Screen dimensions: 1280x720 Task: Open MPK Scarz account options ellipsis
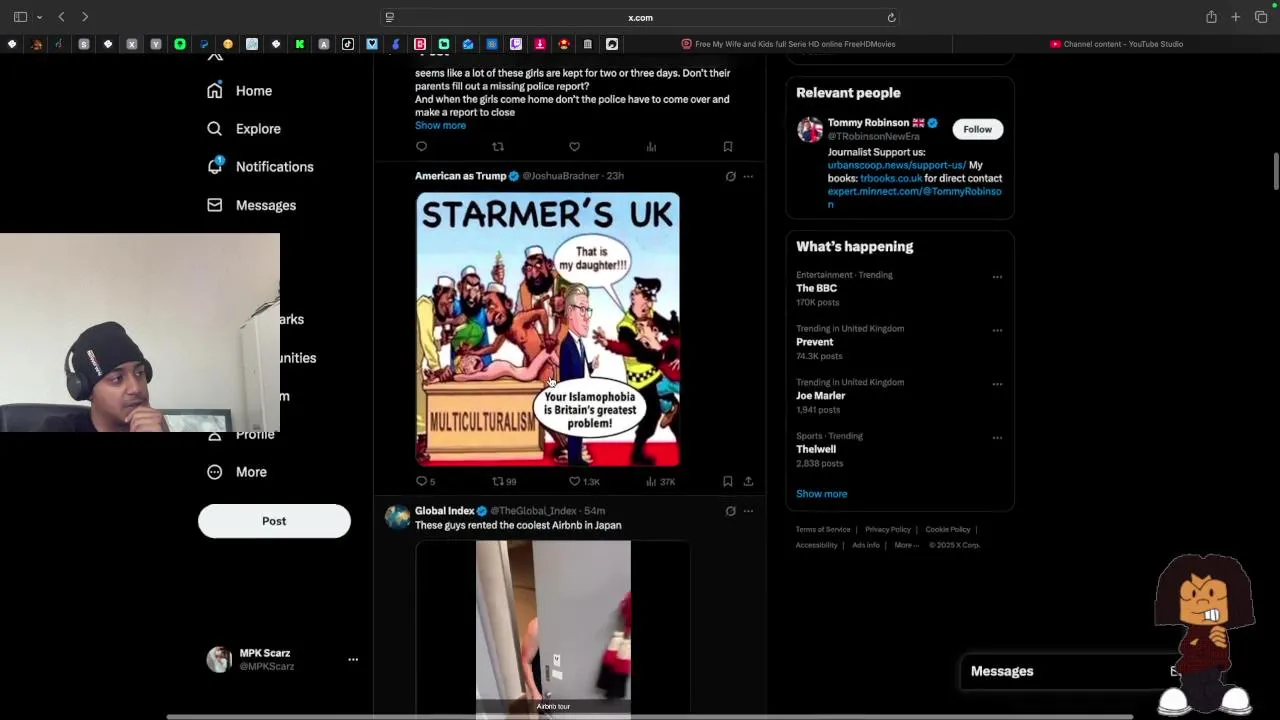tap(353, 660)
